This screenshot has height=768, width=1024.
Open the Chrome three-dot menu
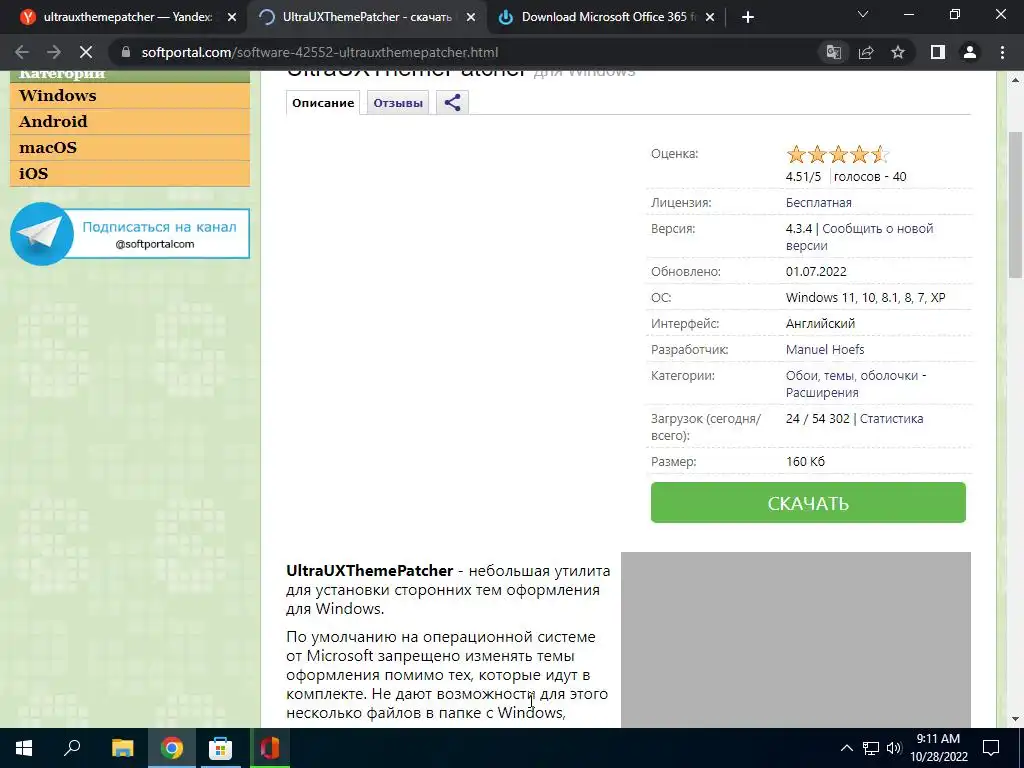(x=1002, y=52)
